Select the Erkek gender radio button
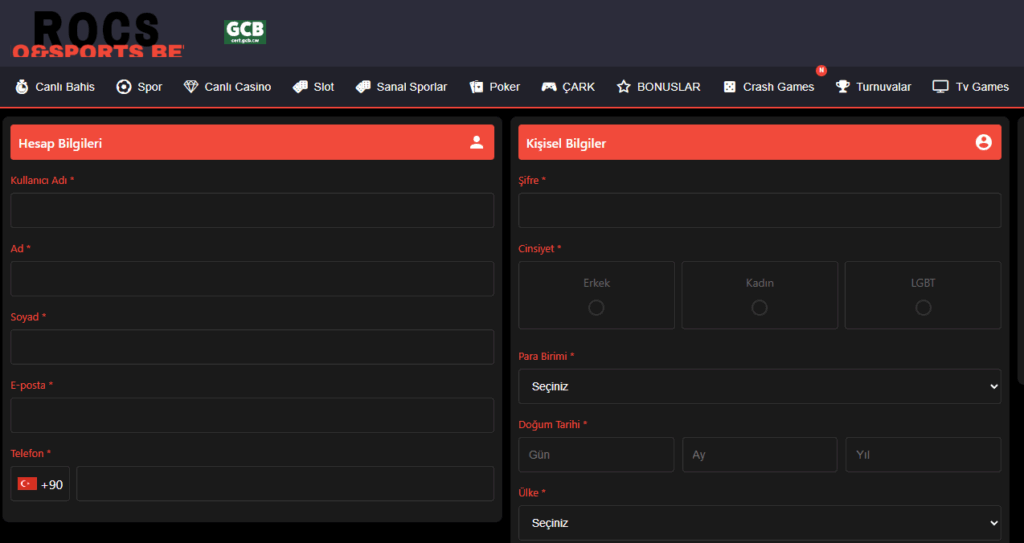Screen dimensions: 1024x543 596,307
